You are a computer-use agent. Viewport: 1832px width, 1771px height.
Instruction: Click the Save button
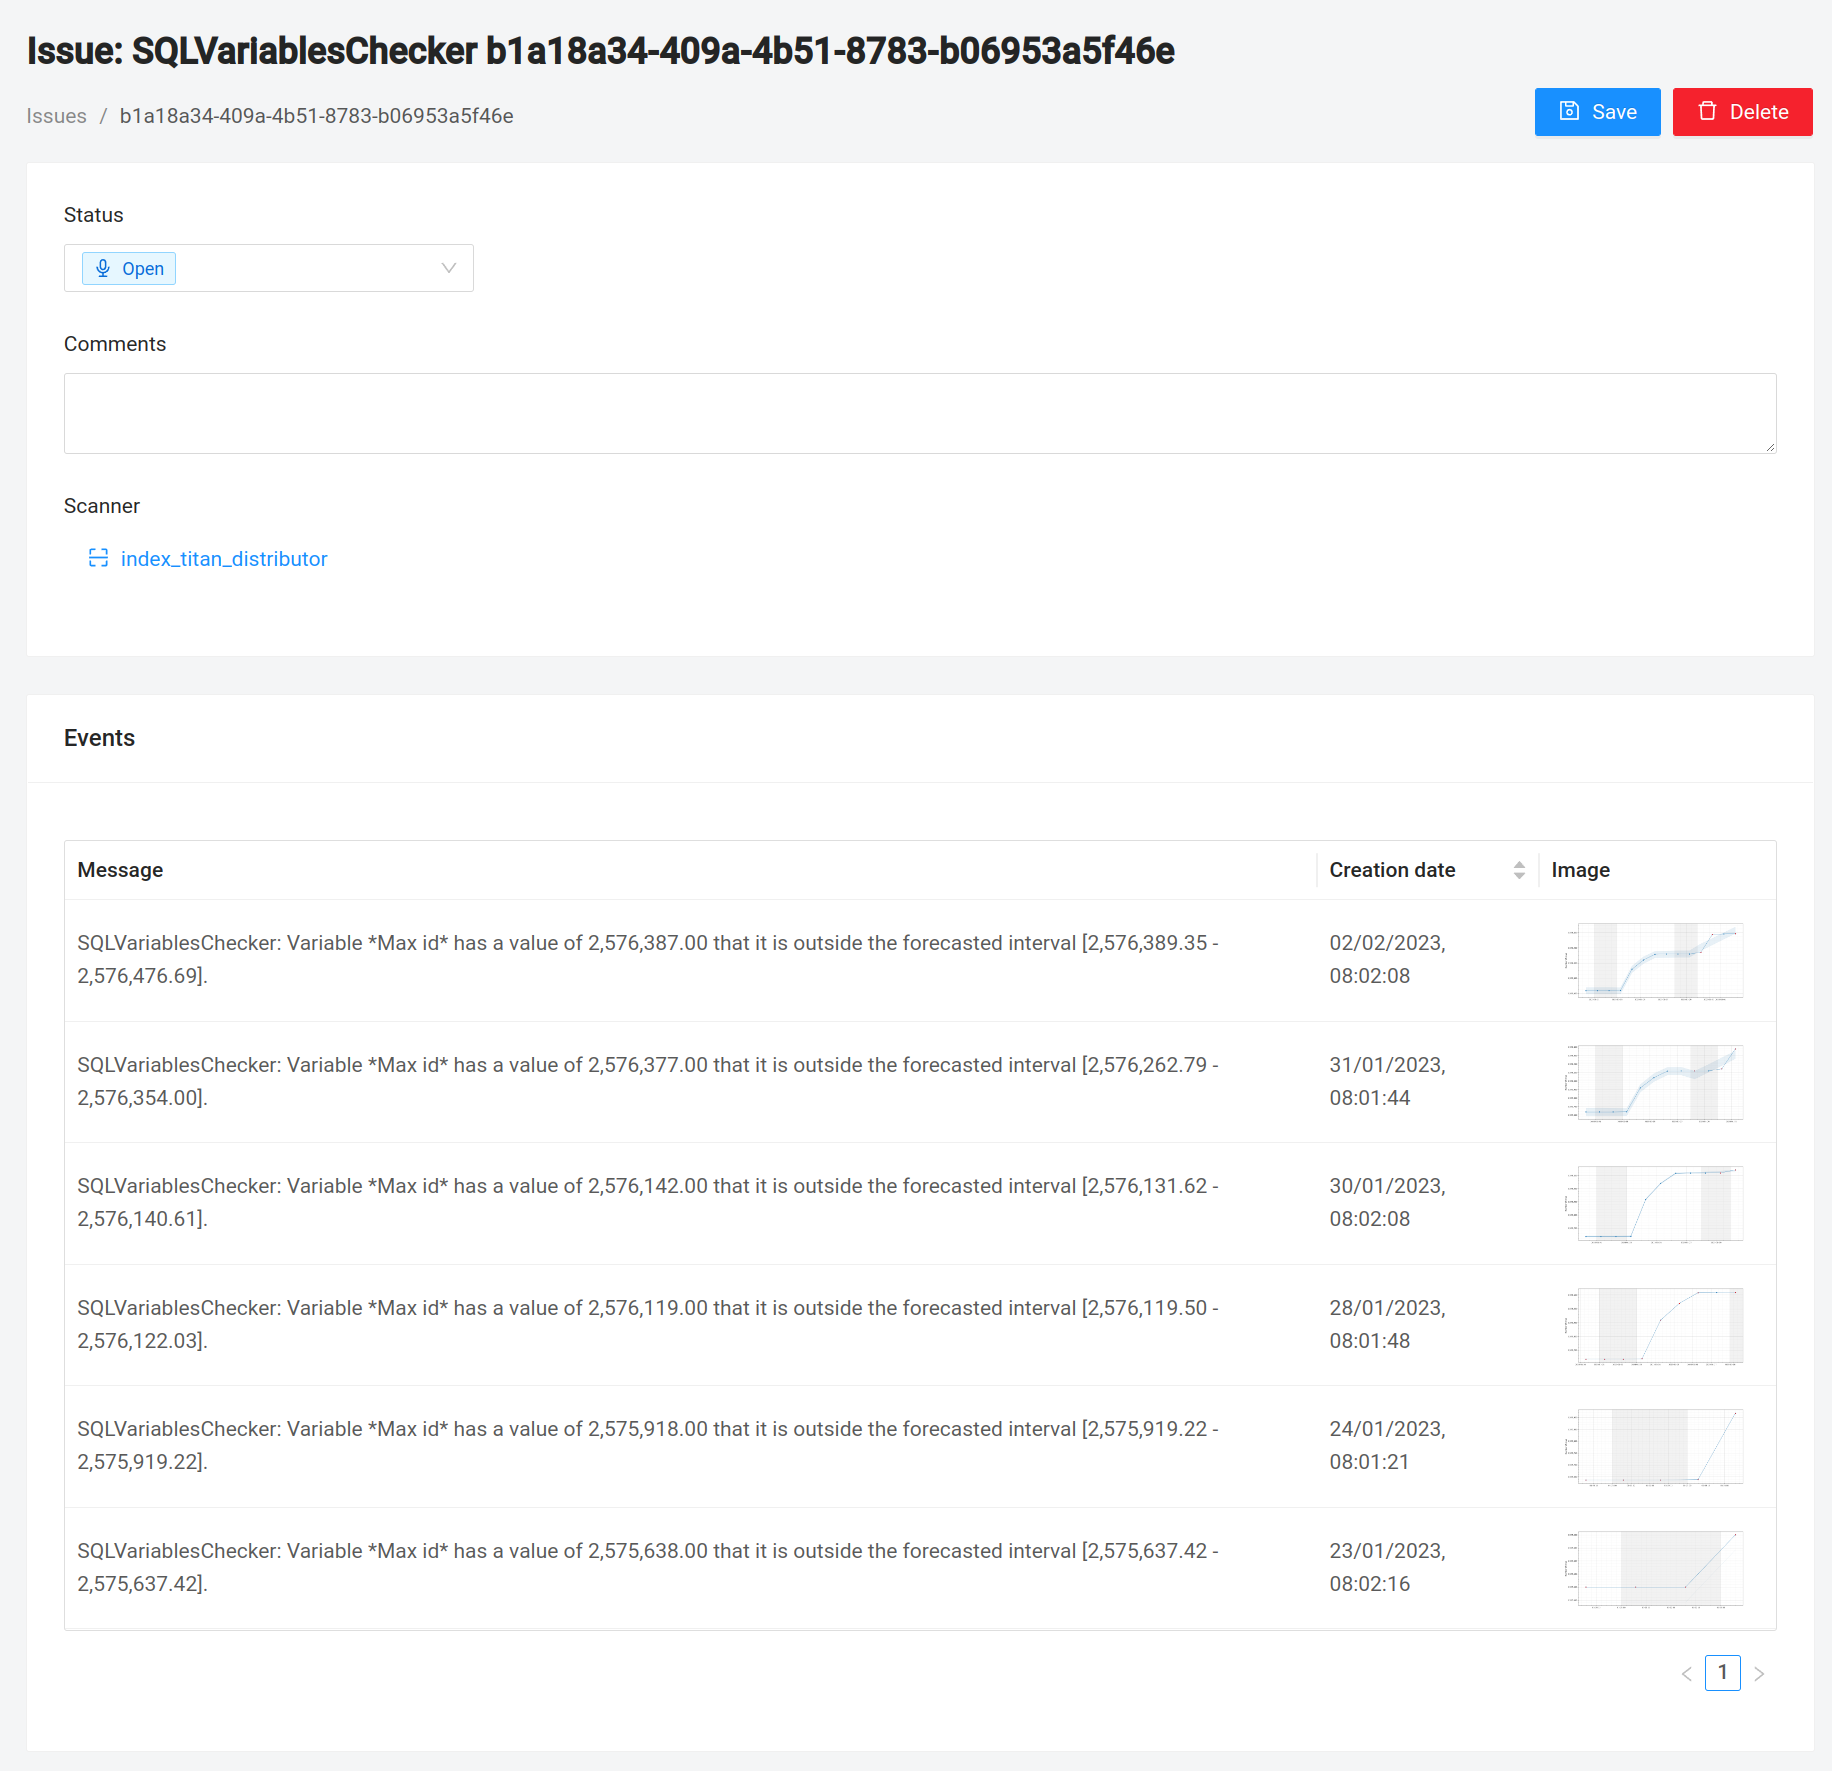tap(1597, 112)
